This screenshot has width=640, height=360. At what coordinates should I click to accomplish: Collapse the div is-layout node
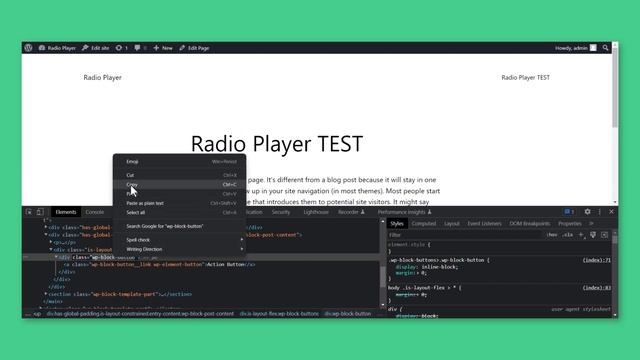click(x=51, y=250)
